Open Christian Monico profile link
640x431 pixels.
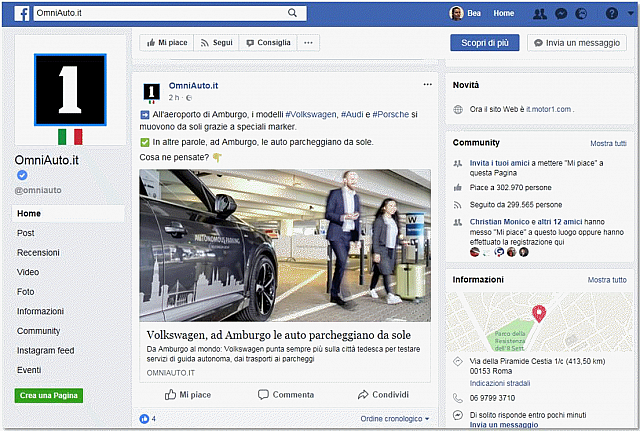coord(499,222)
